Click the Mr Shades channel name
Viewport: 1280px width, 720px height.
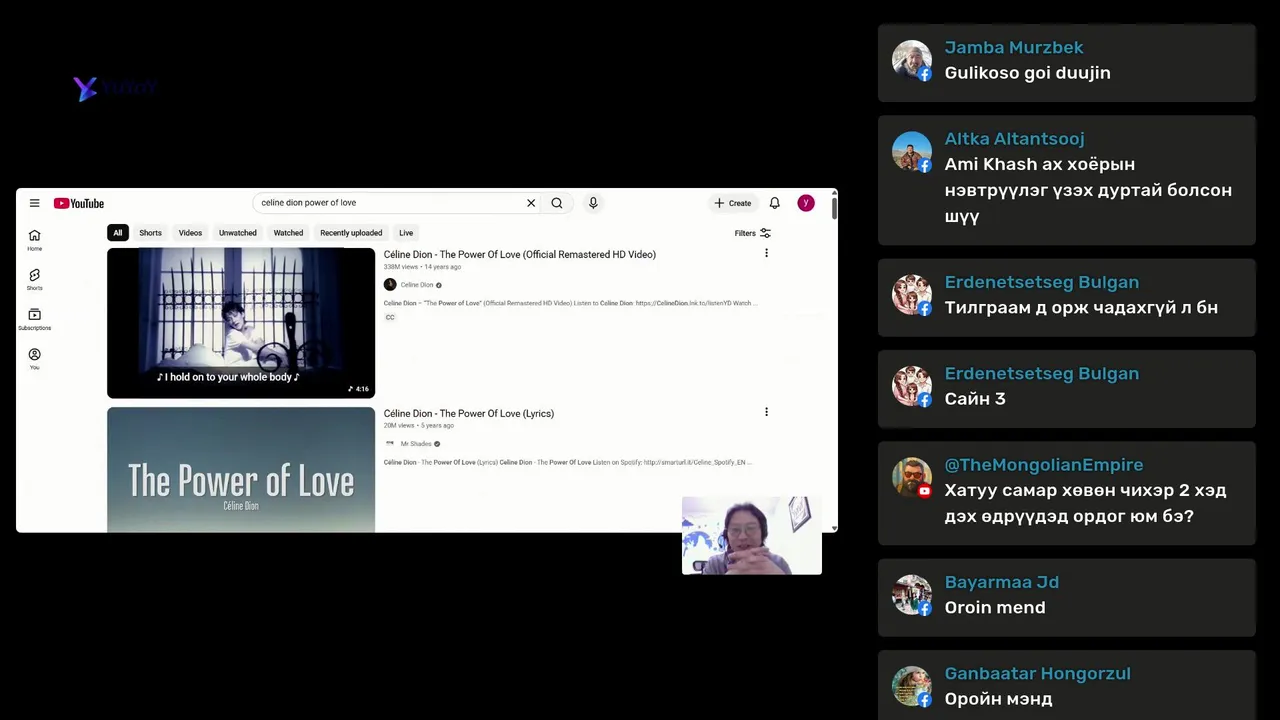tap(416, 444)
